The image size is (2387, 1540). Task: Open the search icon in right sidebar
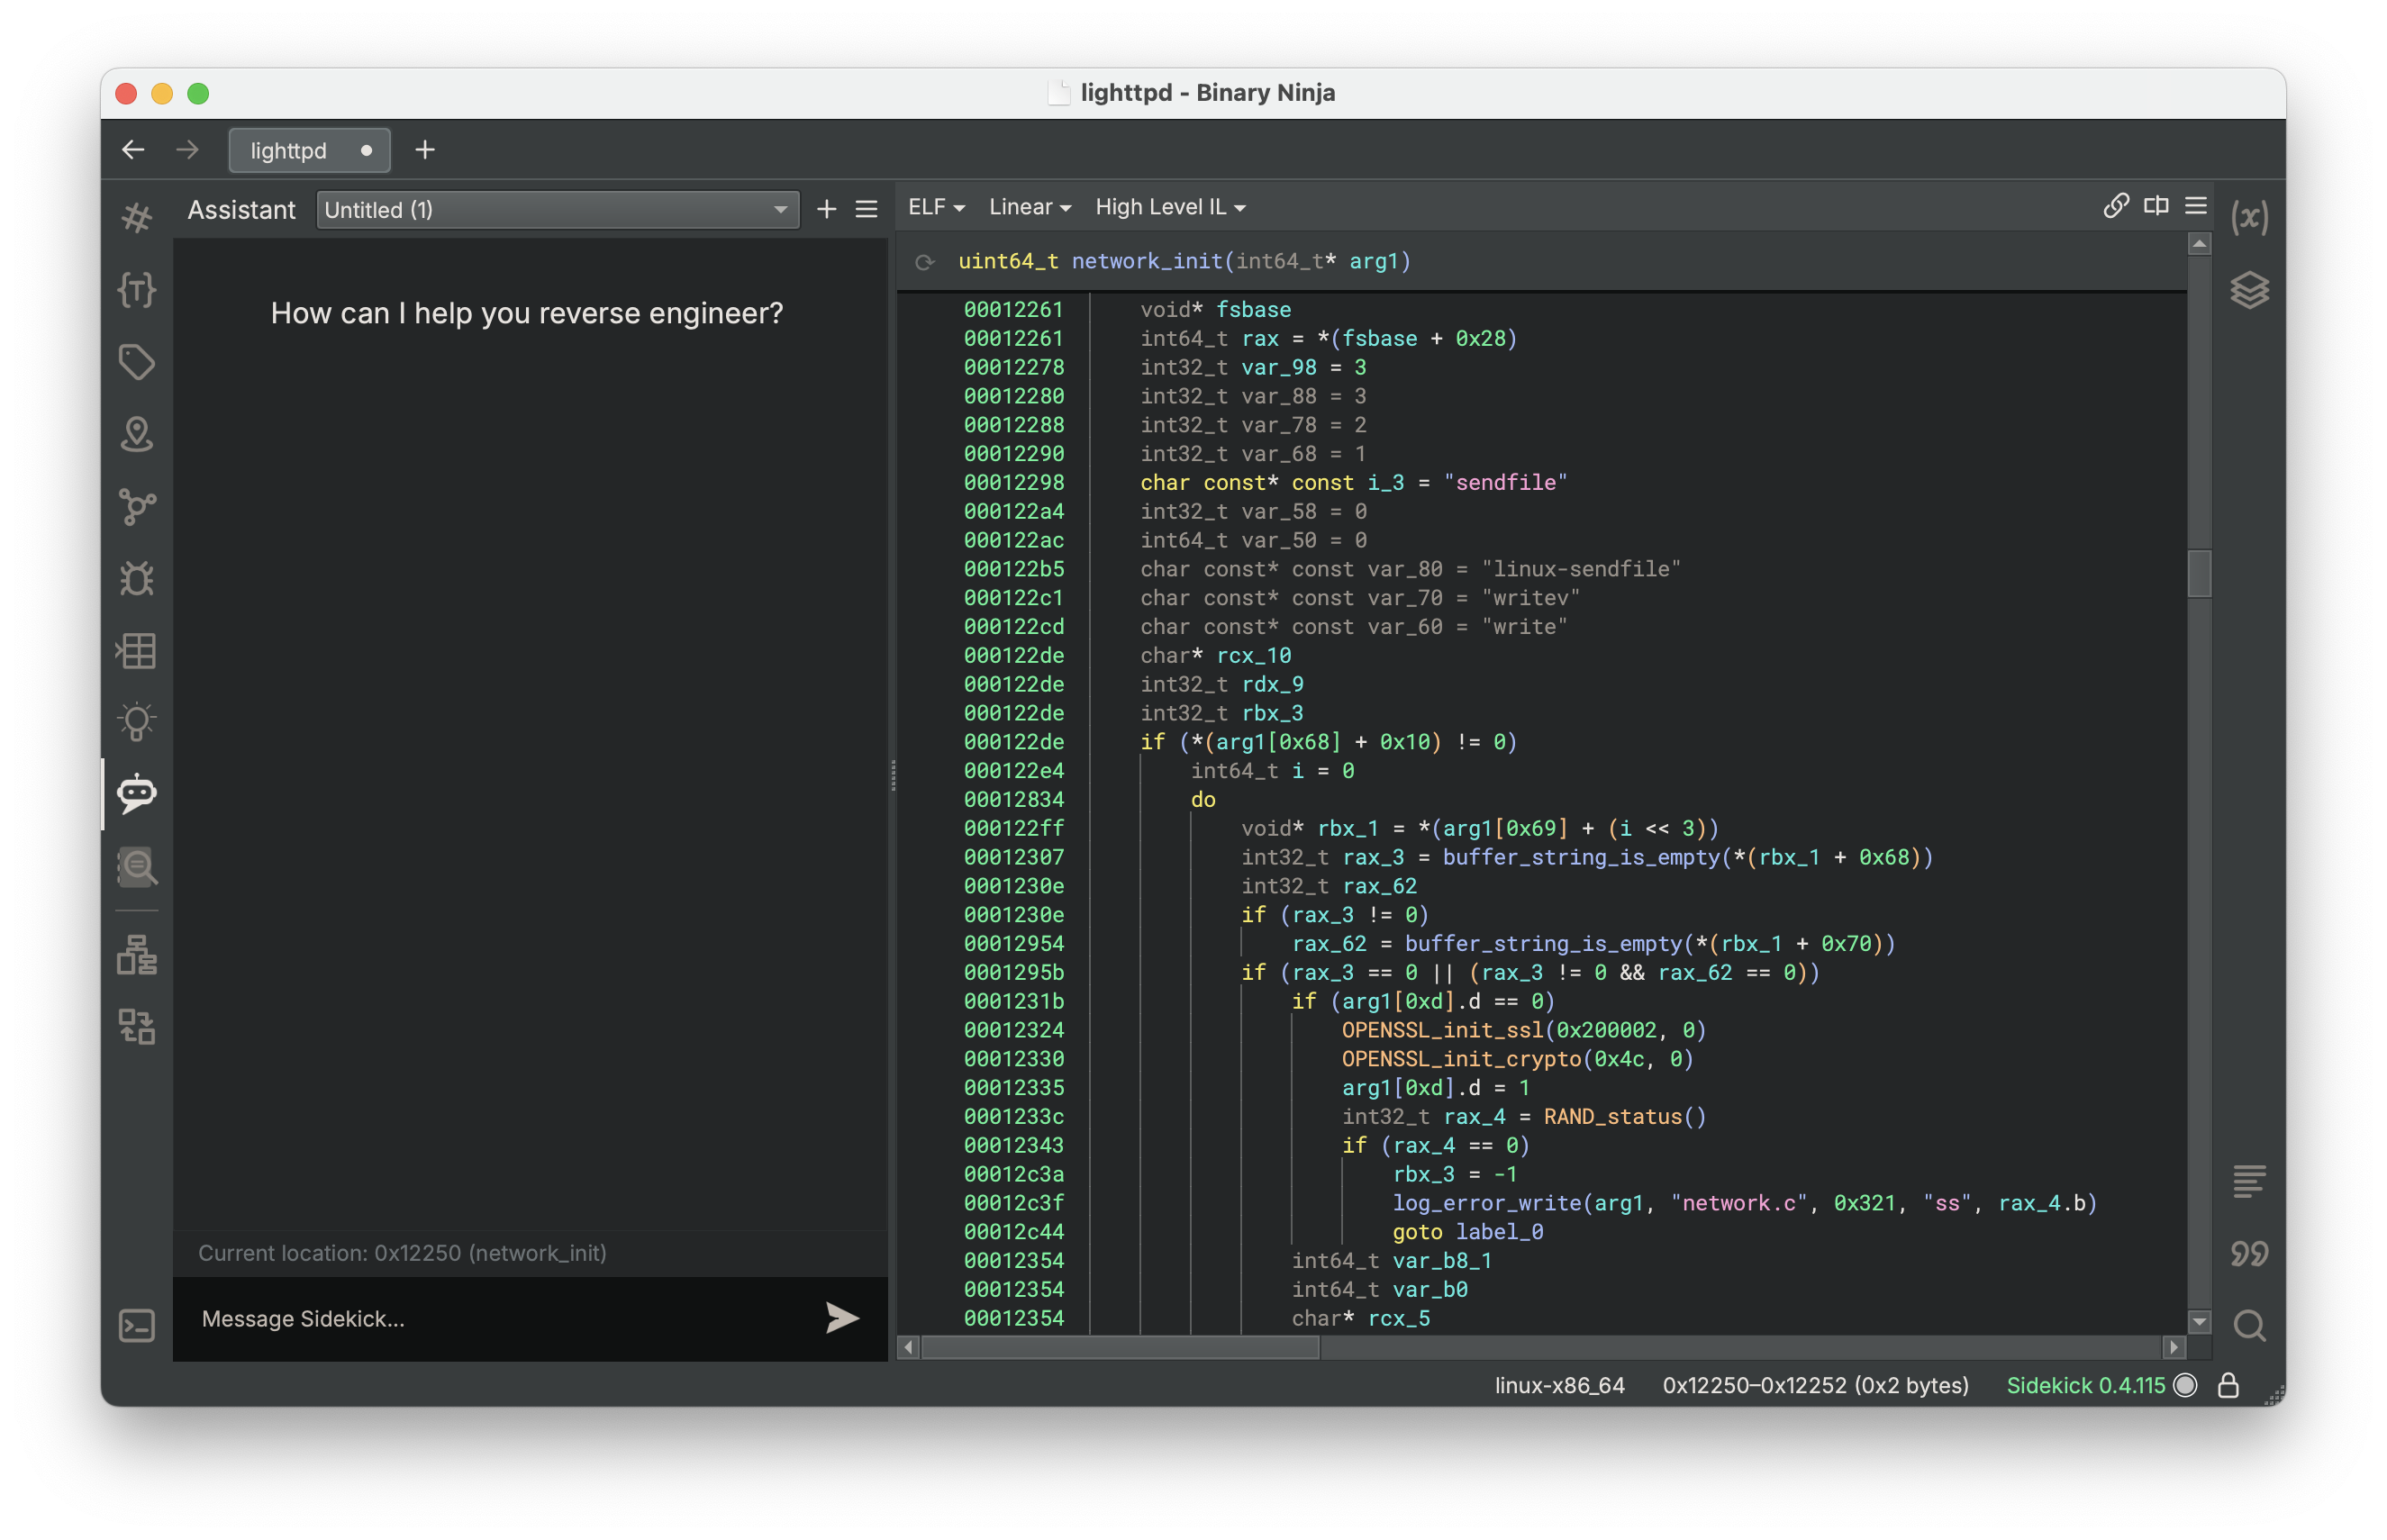click(x=2249, y=1326)
